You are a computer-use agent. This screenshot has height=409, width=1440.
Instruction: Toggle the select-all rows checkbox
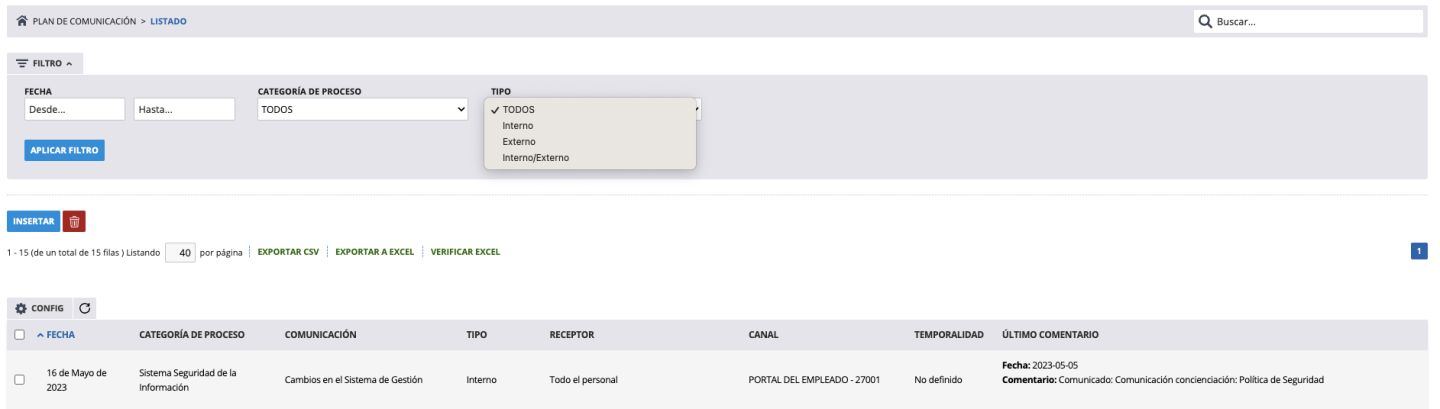[x=20, y=334]
